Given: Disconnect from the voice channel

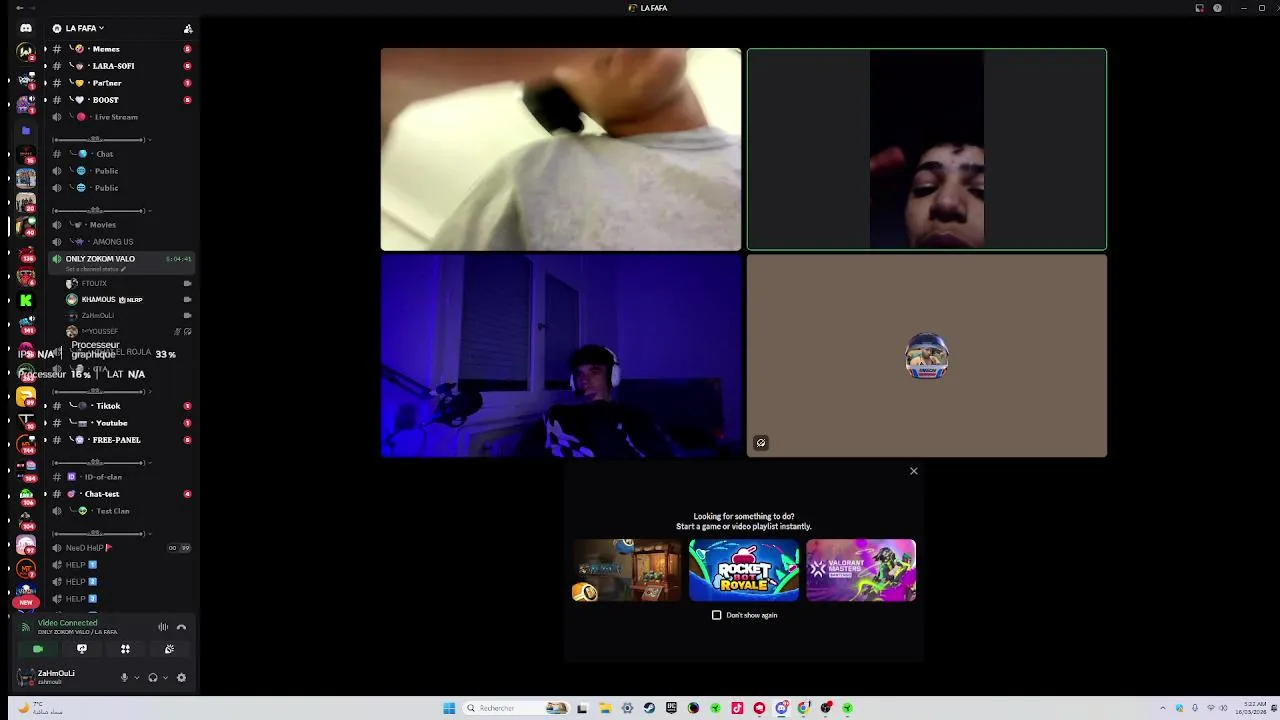Looking at the screenshot, I should click(x=181, y=627).
